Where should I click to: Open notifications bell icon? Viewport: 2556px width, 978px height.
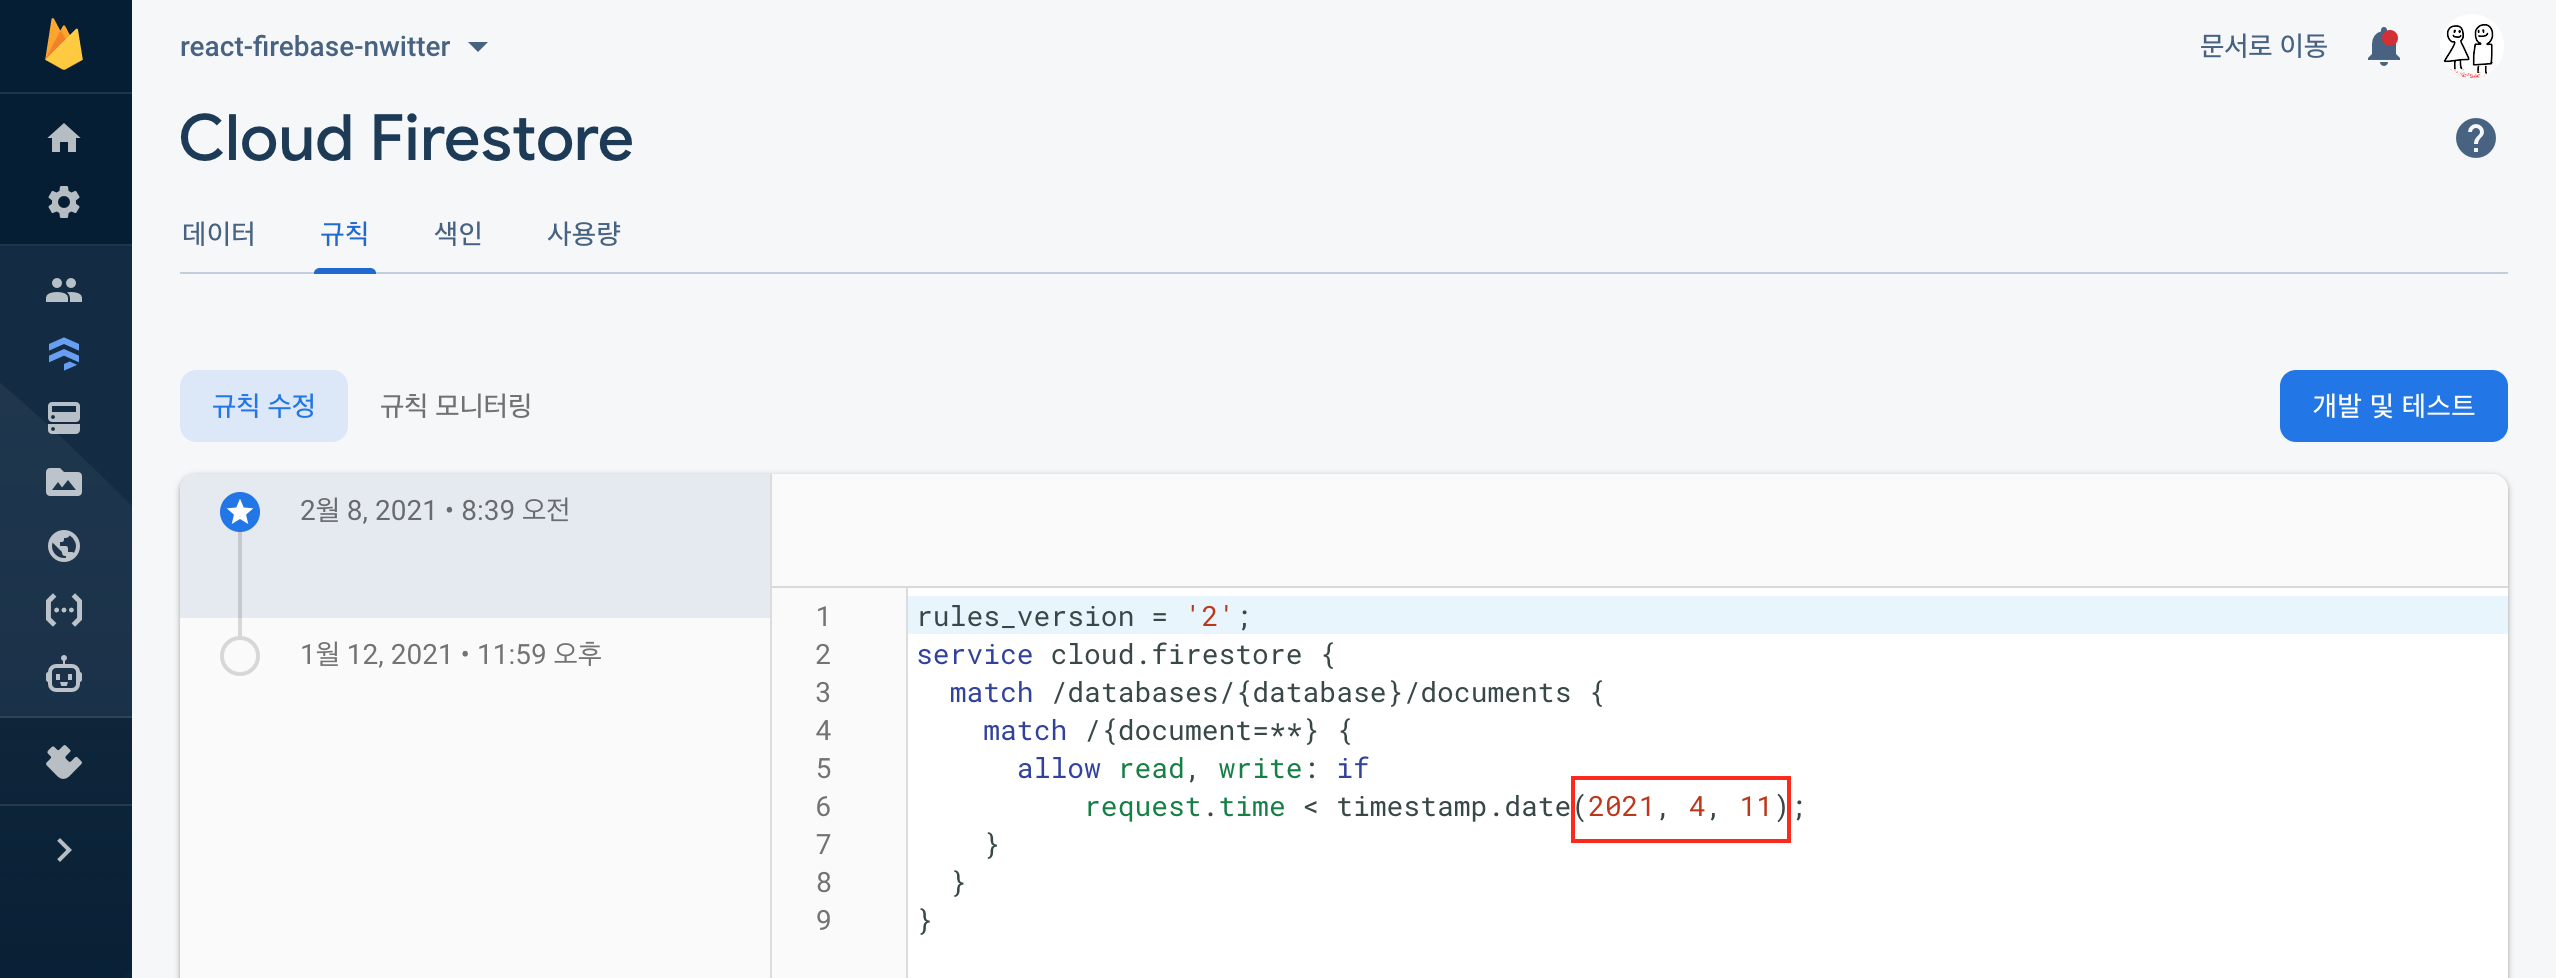[x=2384, y=46]
